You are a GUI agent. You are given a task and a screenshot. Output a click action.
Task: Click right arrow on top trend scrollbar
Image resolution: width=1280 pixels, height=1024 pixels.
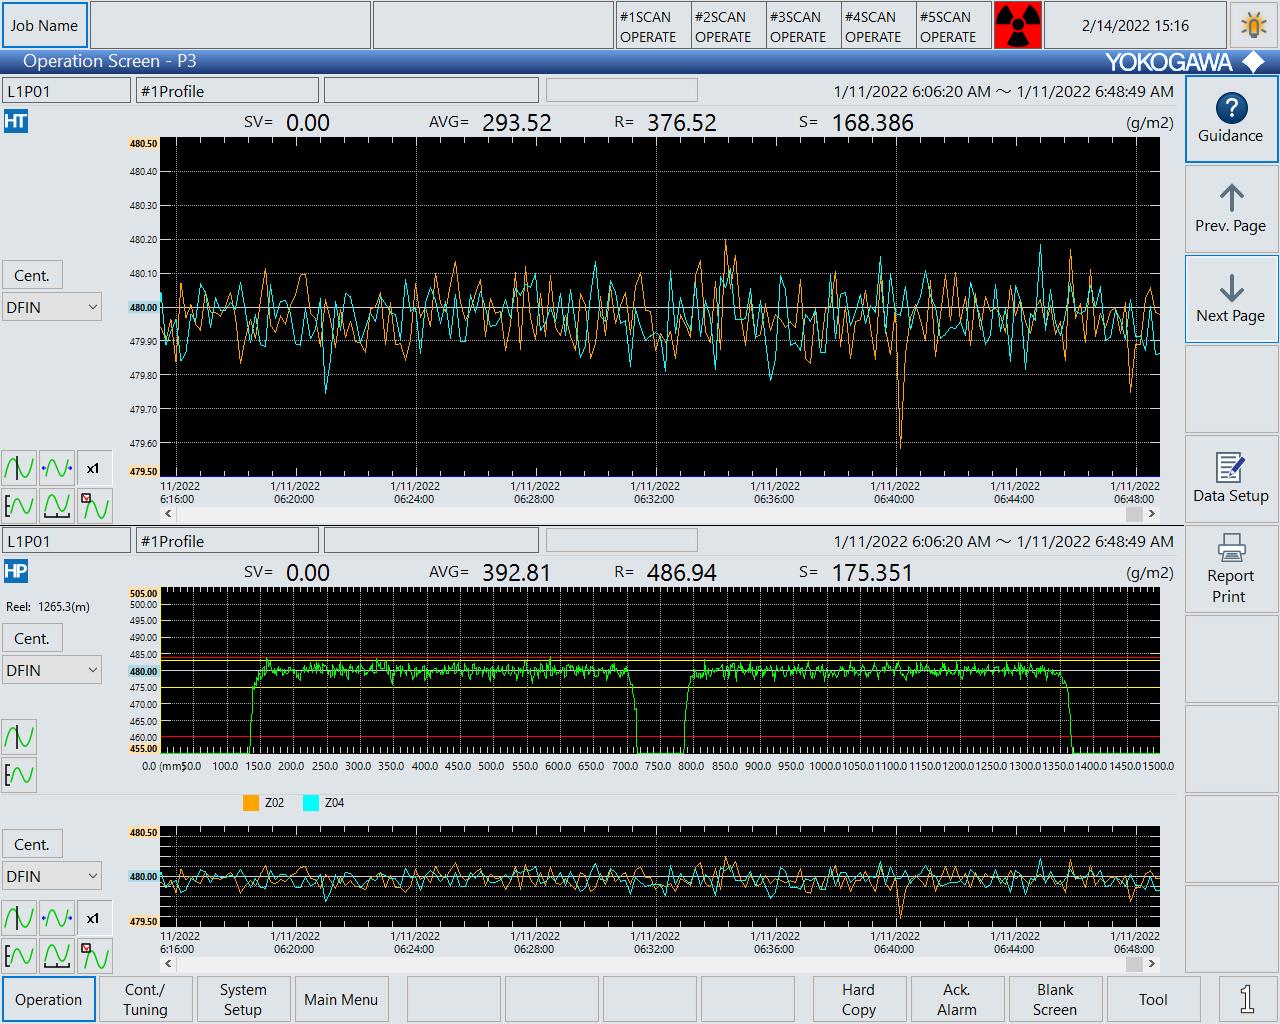[1152, 514]
